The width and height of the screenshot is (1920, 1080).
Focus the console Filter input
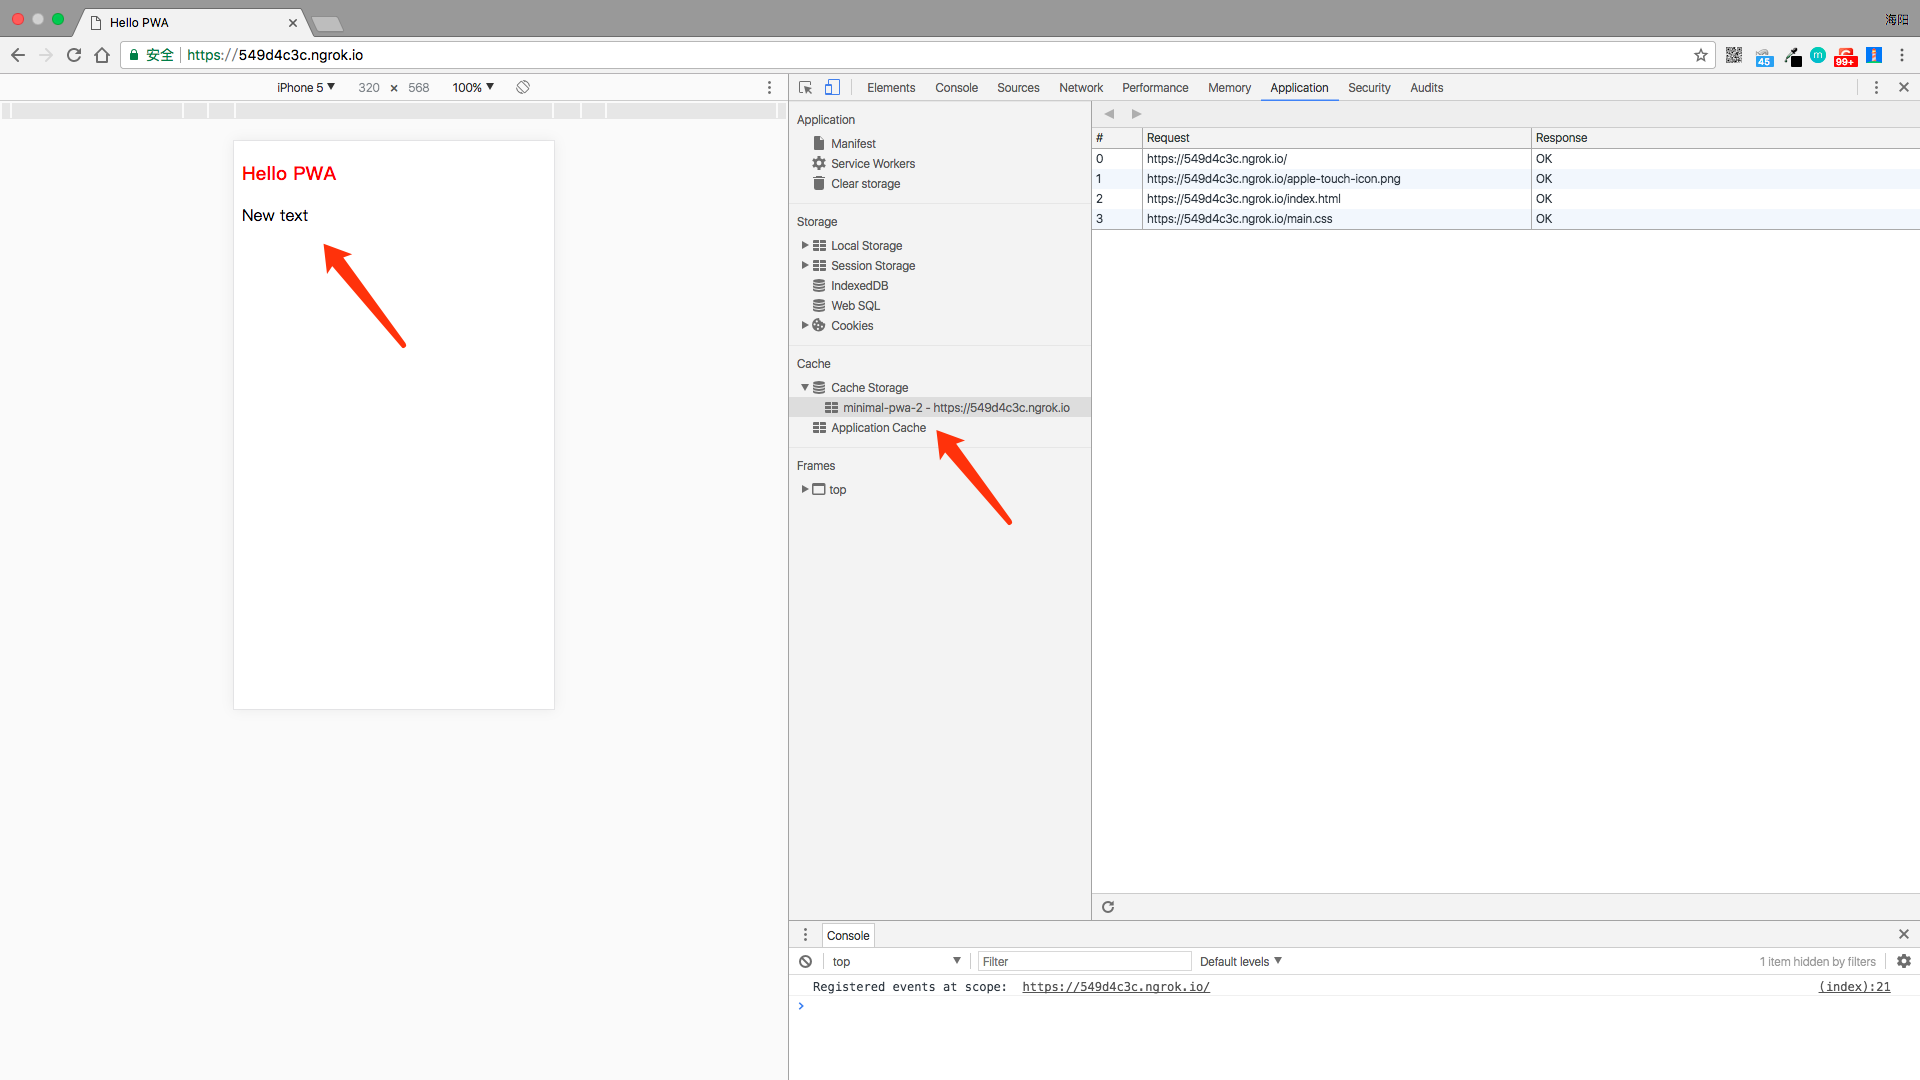1085,962
